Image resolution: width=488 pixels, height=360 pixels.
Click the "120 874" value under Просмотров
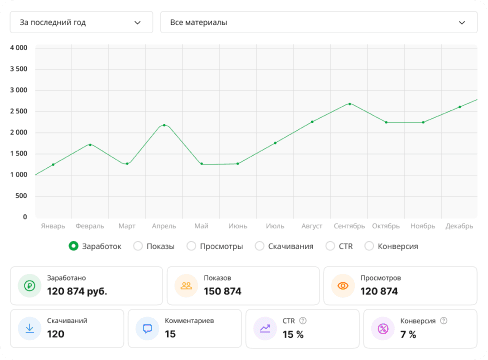[x=379, y=292]
